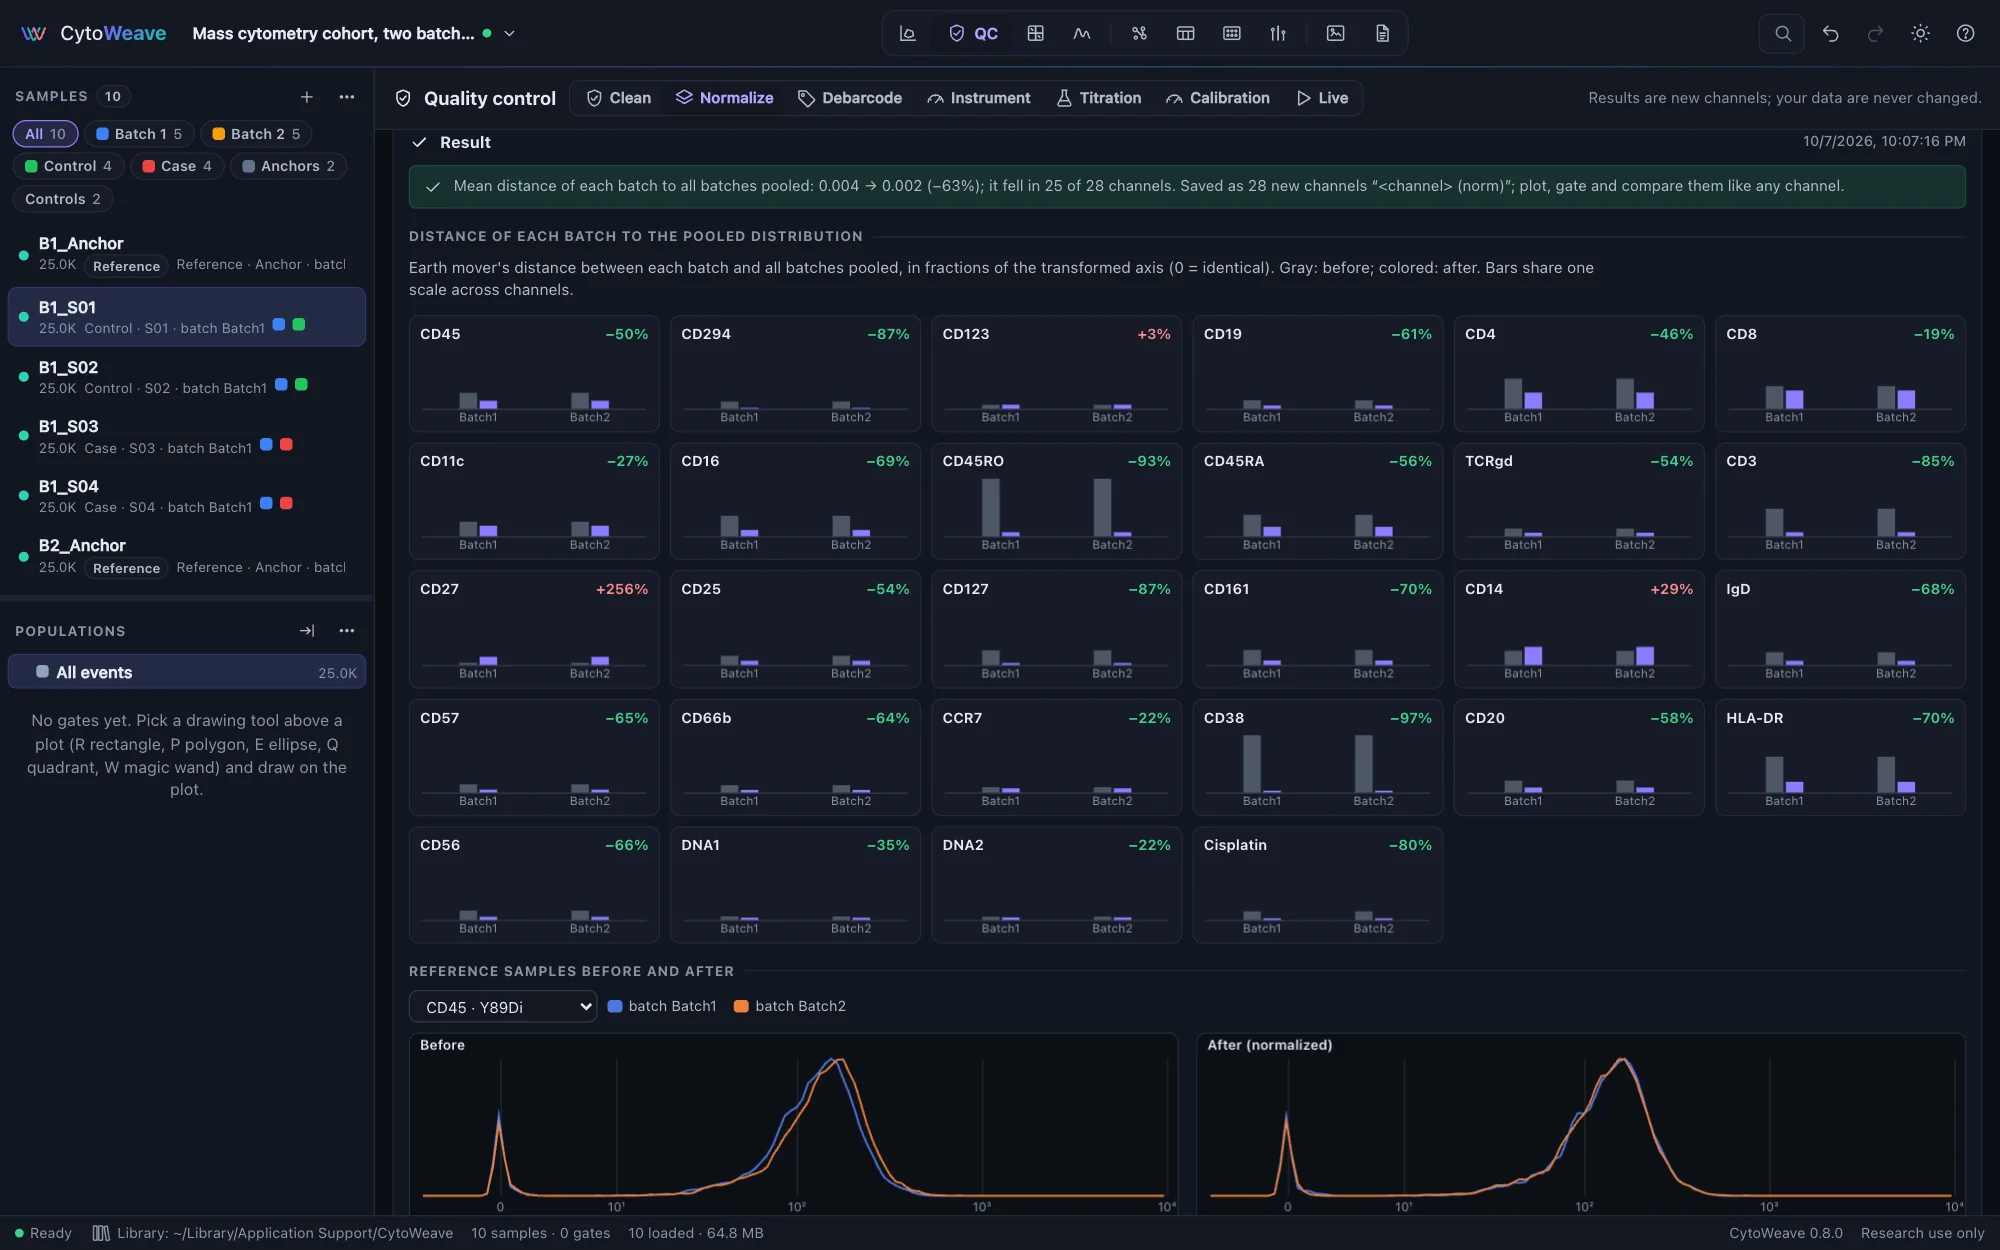
Task: Open the histogram overlay view icon
Action: pos(1082,33)
